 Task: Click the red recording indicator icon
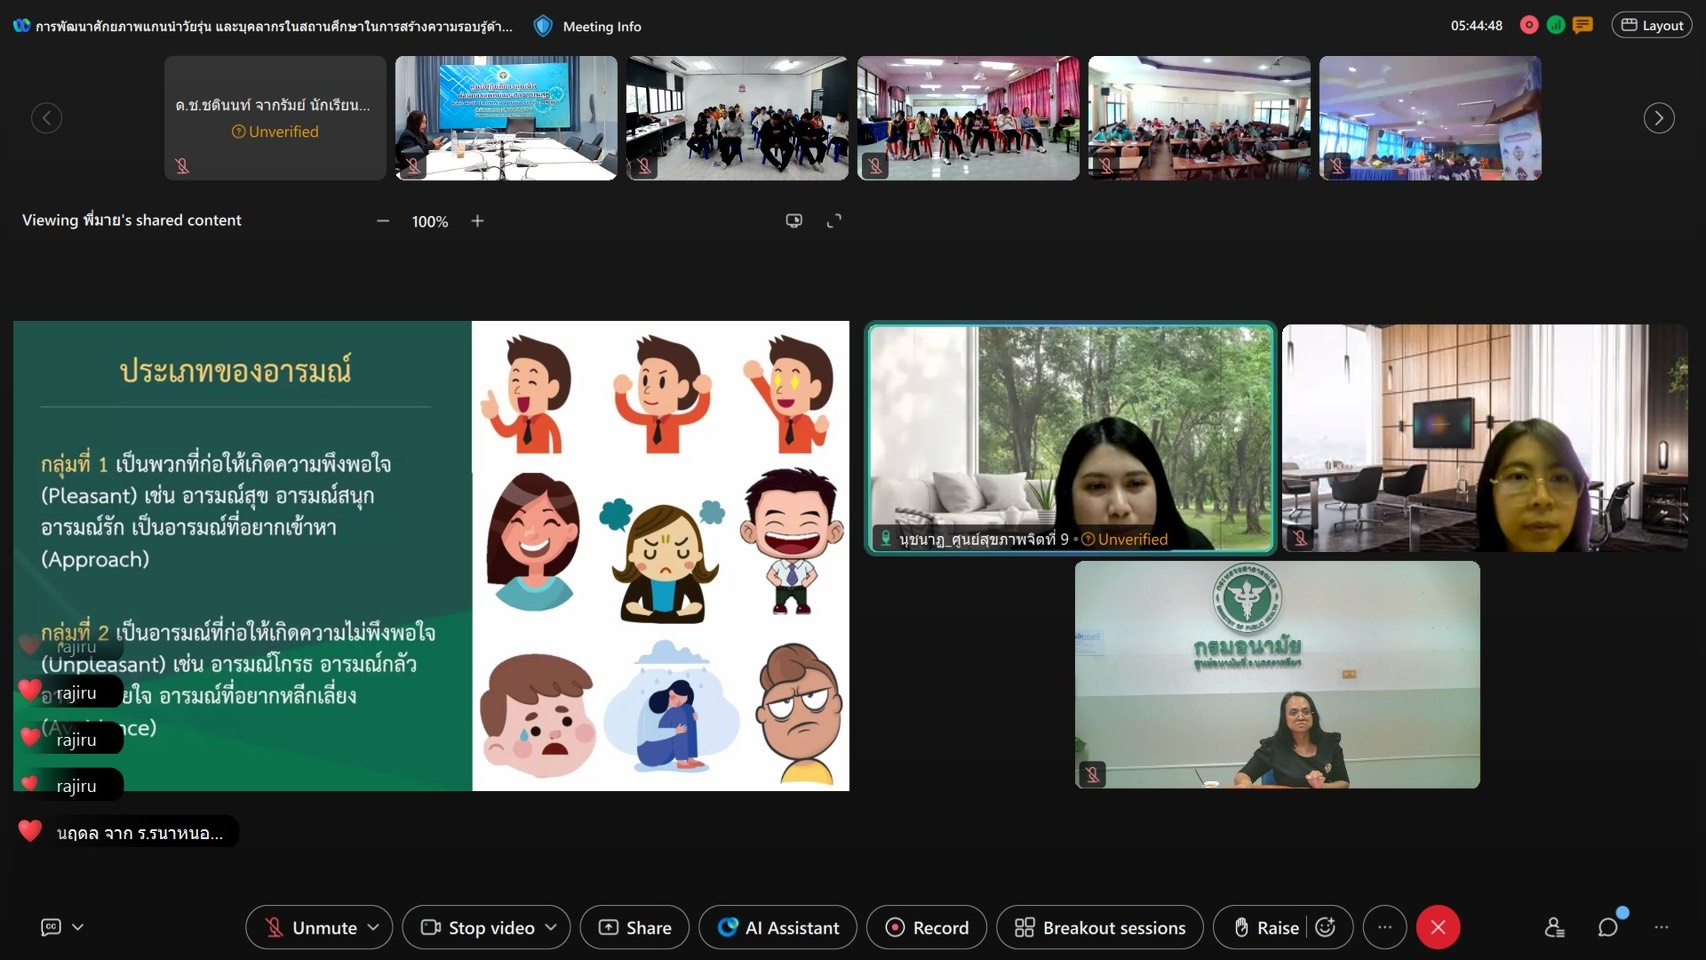coord(1529,25)
